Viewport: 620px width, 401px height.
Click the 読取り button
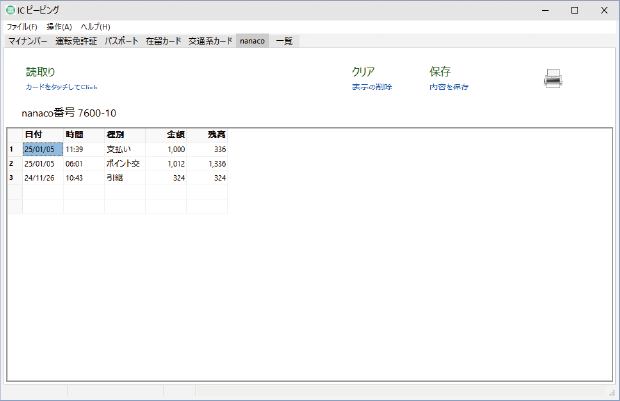[40, 72]
